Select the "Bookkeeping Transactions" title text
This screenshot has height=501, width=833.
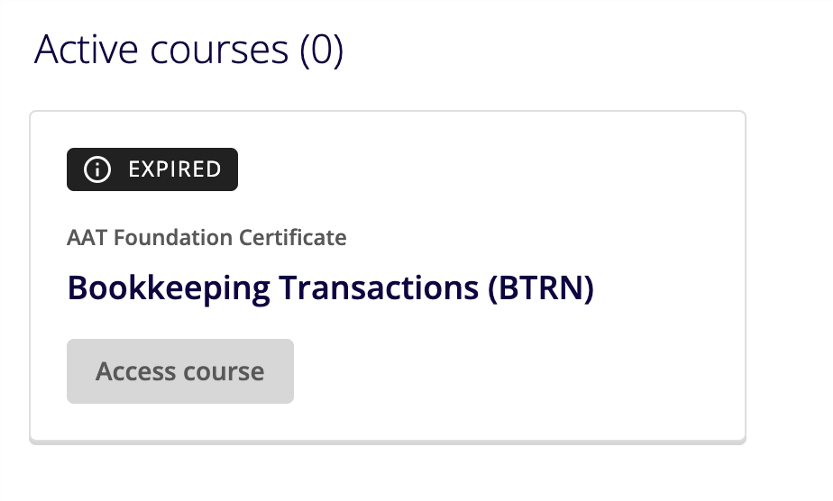(273, 288)
